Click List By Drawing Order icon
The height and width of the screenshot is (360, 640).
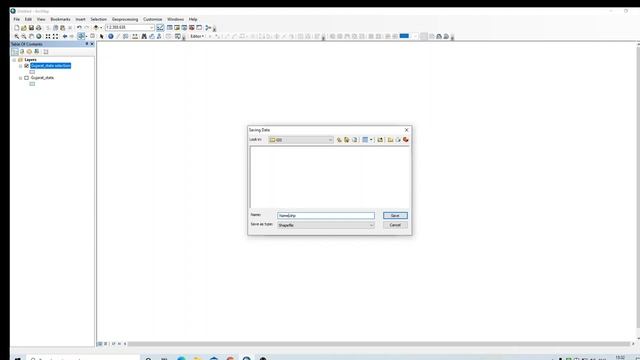(15, 52)
